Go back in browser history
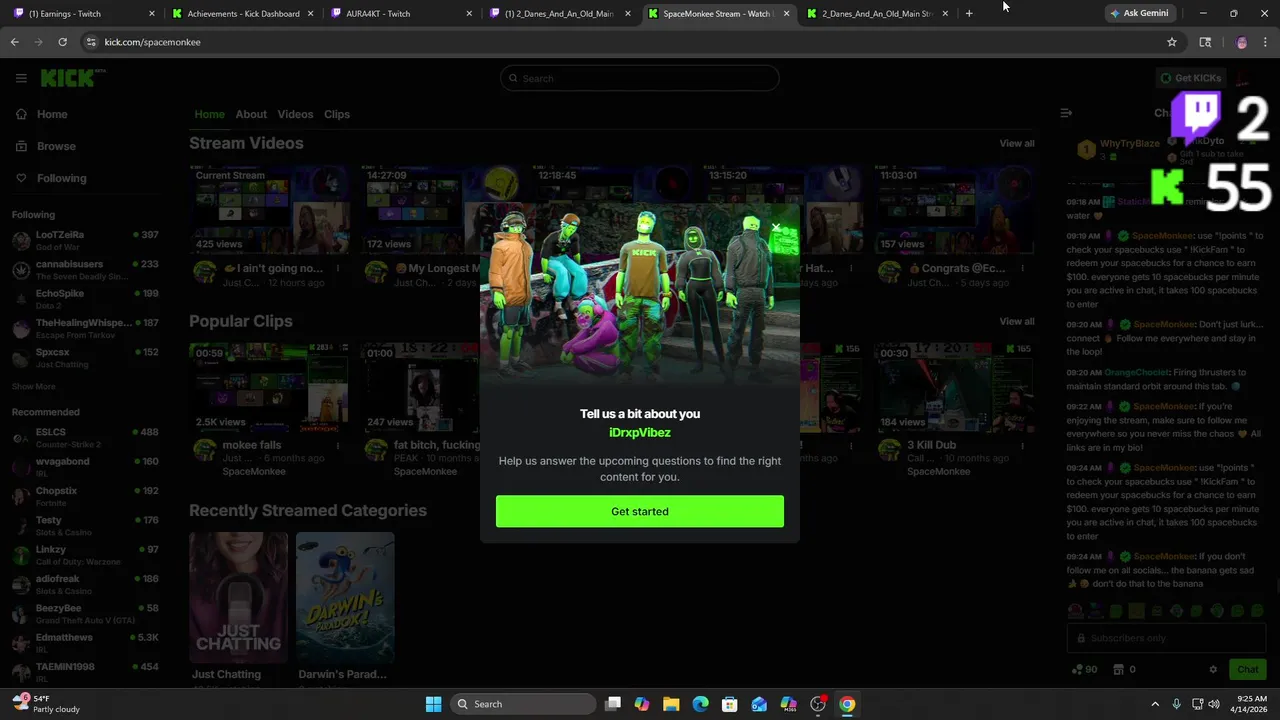This screenshot has height=720, width=1280. click(14, 42)
